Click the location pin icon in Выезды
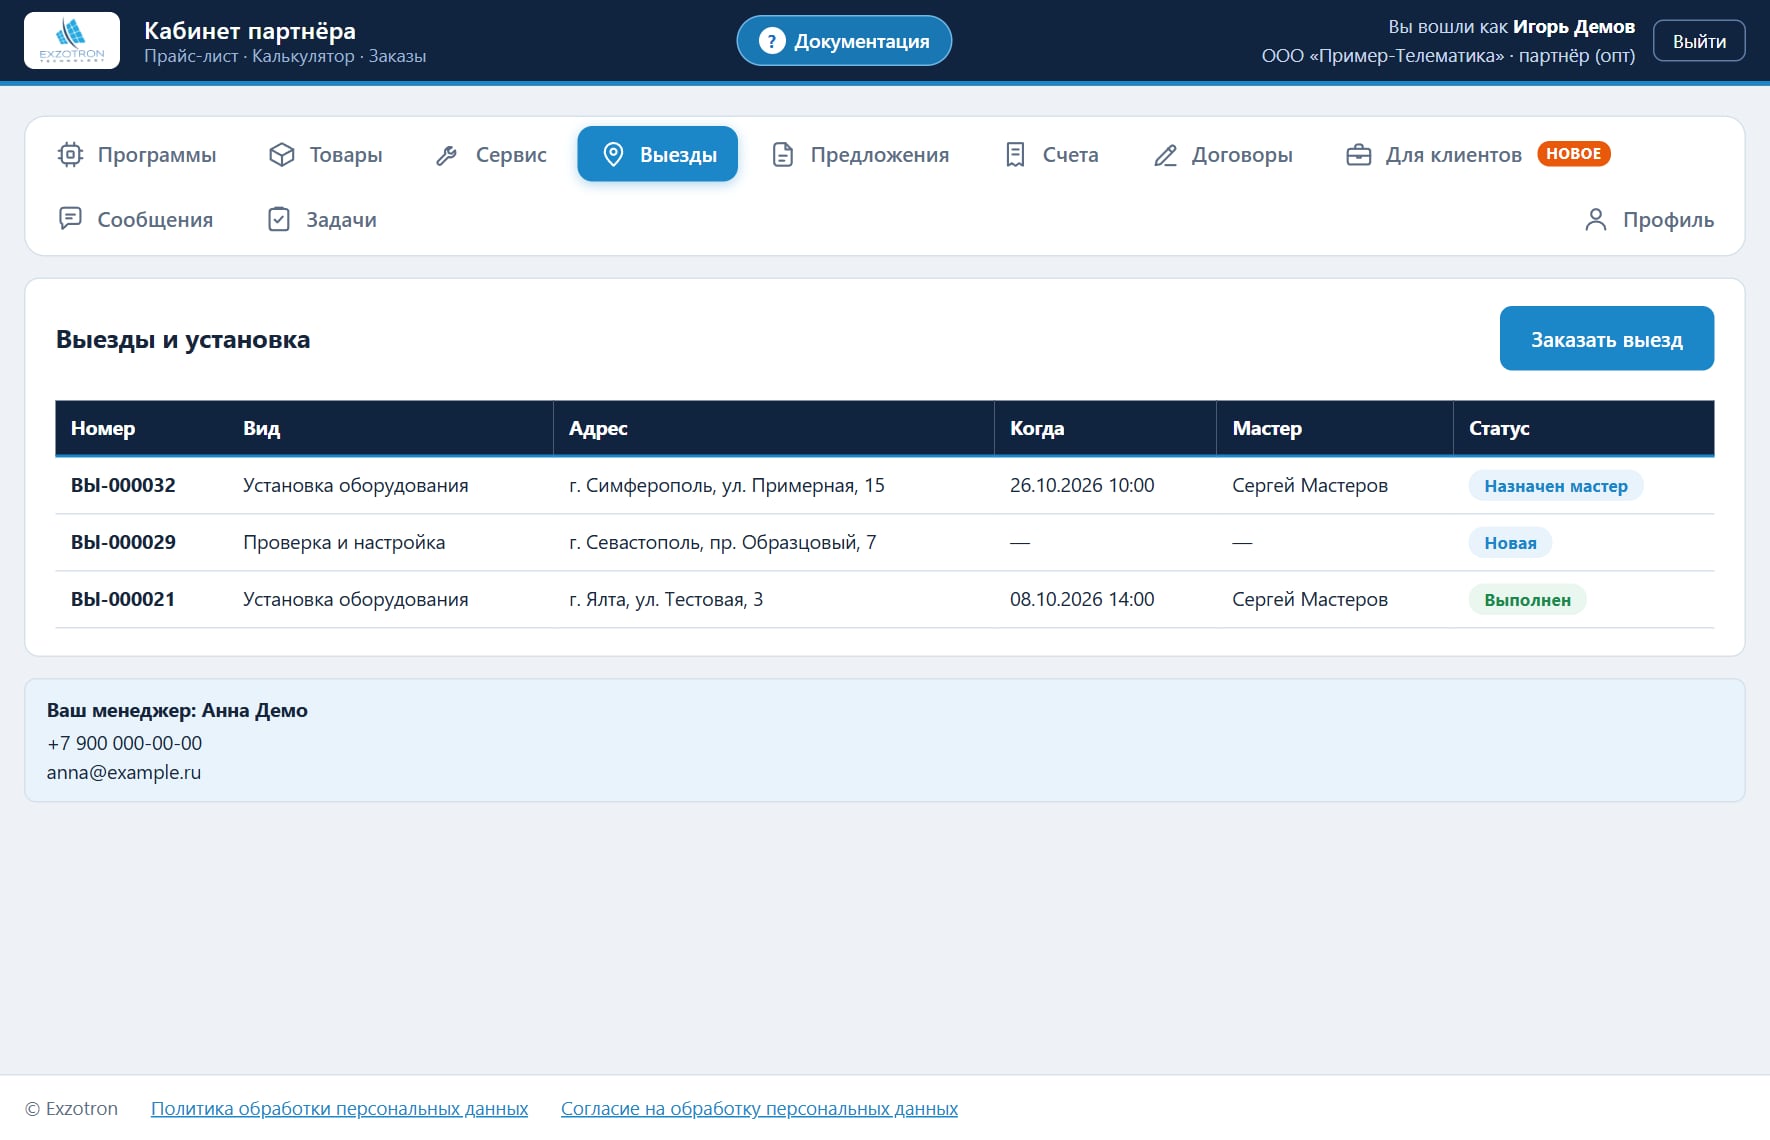1770x1140 pixels. 613,154
